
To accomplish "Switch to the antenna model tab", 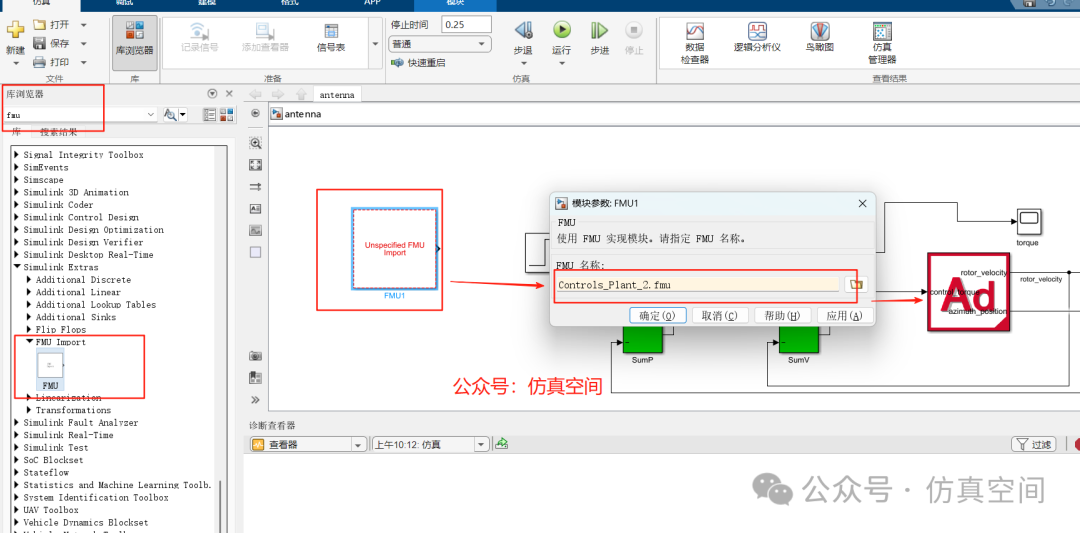I will pos(336,95).
